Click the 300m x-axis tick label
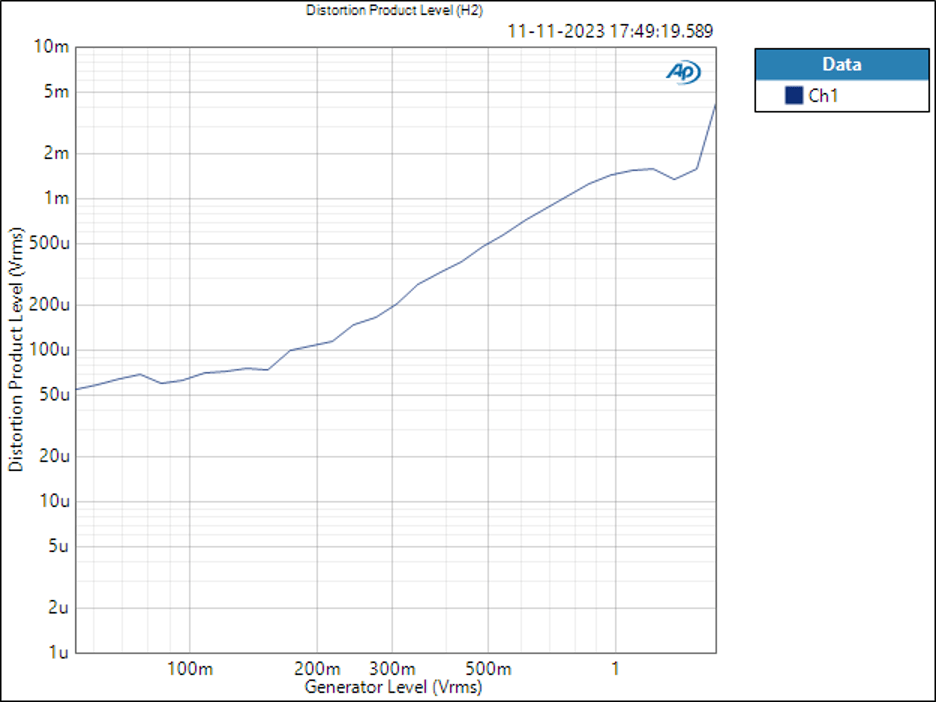 point(392,669)
